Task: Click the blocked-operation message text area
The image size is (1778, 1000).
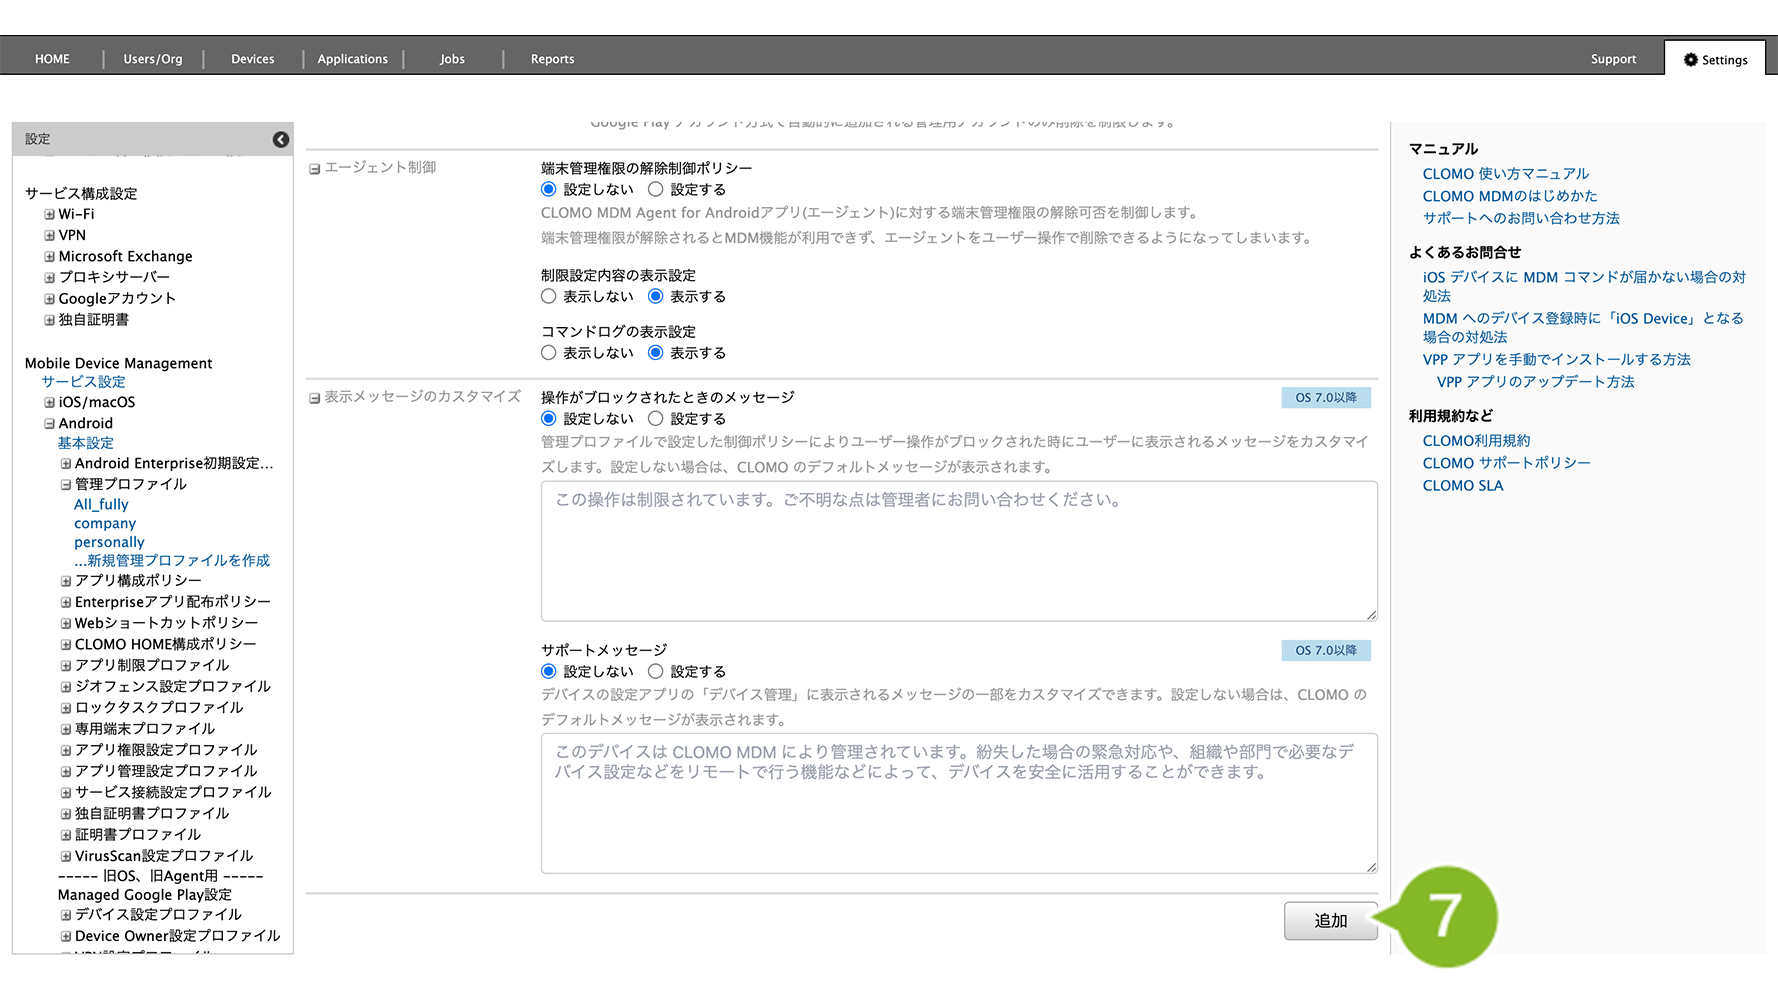Action: (958, 551)
